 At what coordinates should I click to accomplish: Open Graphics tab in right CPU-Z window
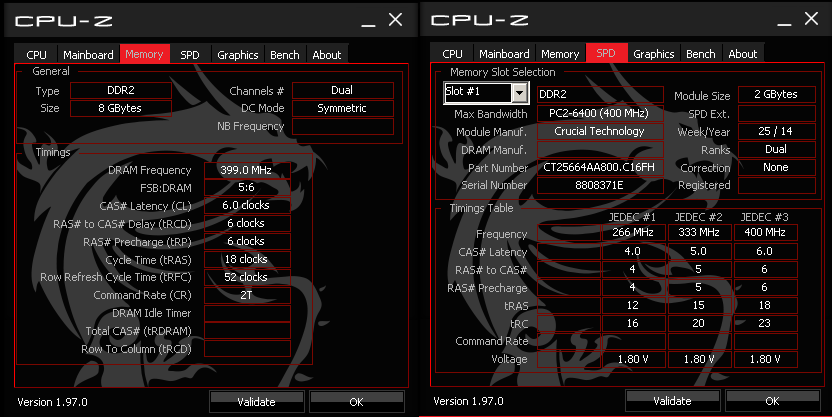[x=653, y=54]
